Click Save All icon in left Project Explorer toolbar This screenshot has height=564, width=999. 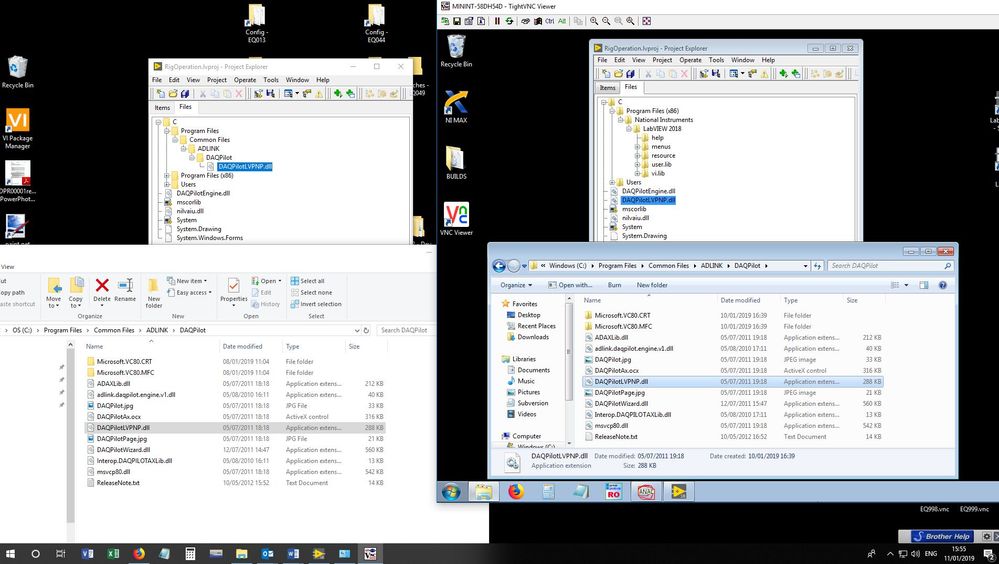click(185, 94)
